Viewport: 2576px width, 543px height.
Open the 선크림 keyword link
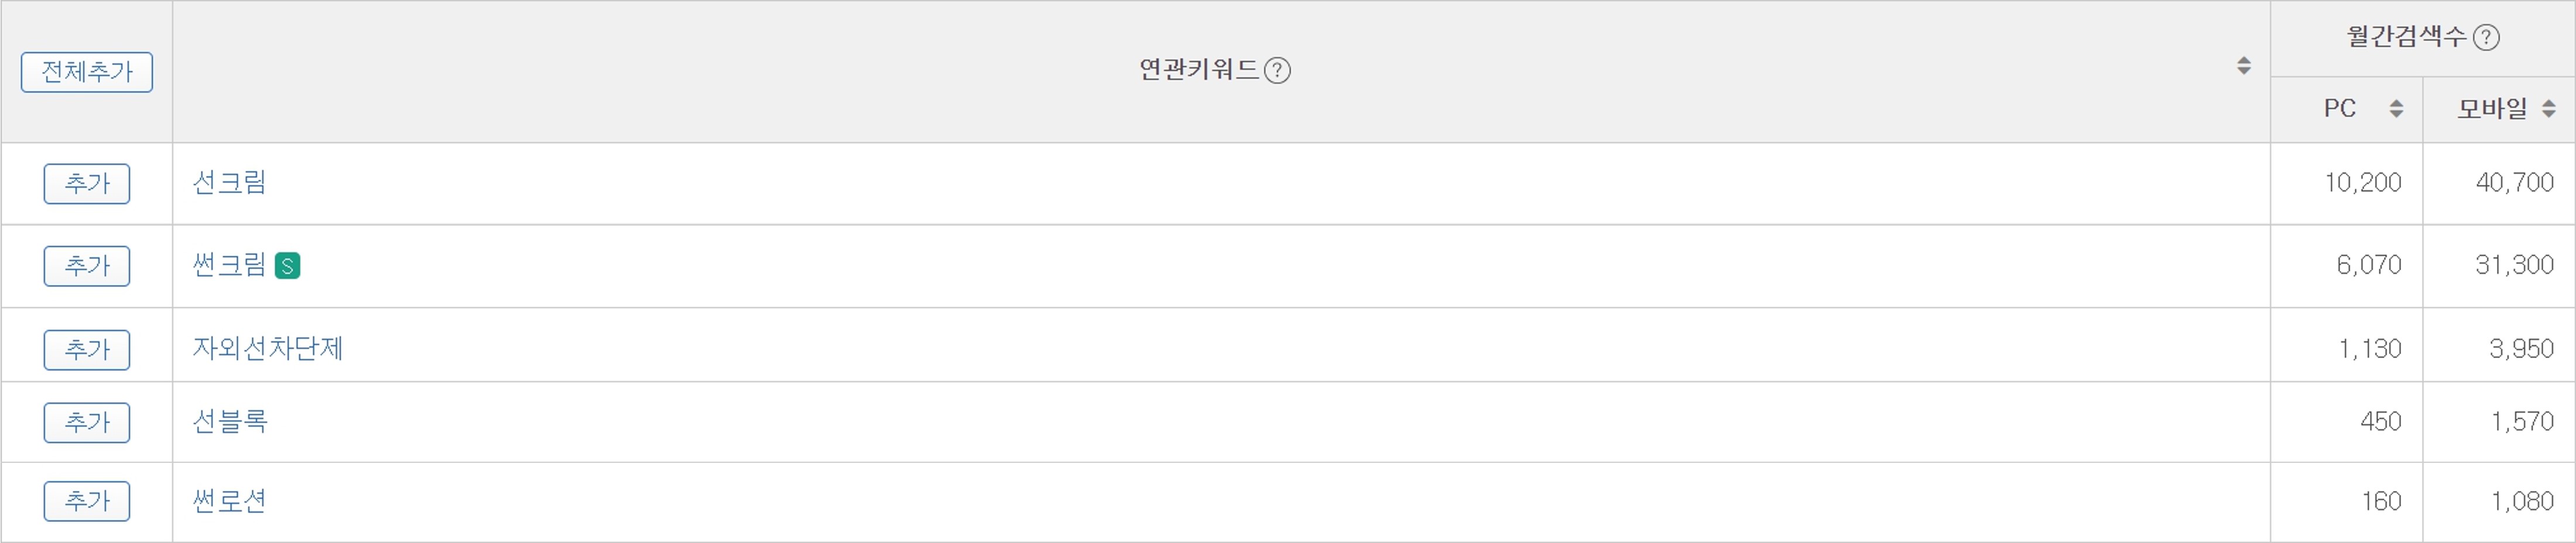pos(229,182)
